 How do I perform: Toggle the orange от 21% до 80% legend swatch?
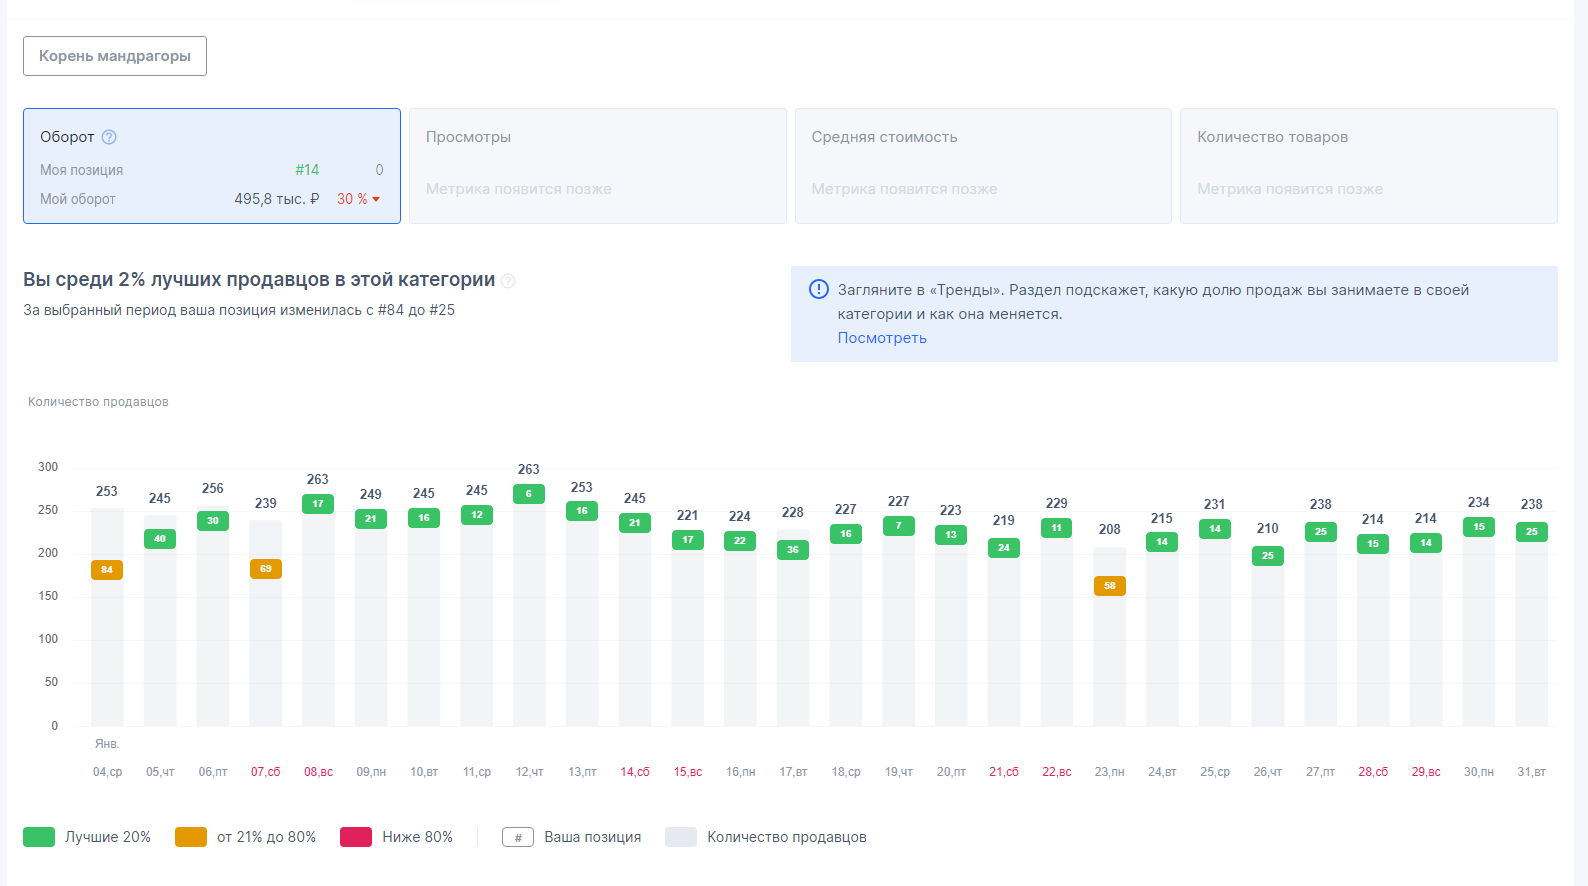tap(191, 837)
